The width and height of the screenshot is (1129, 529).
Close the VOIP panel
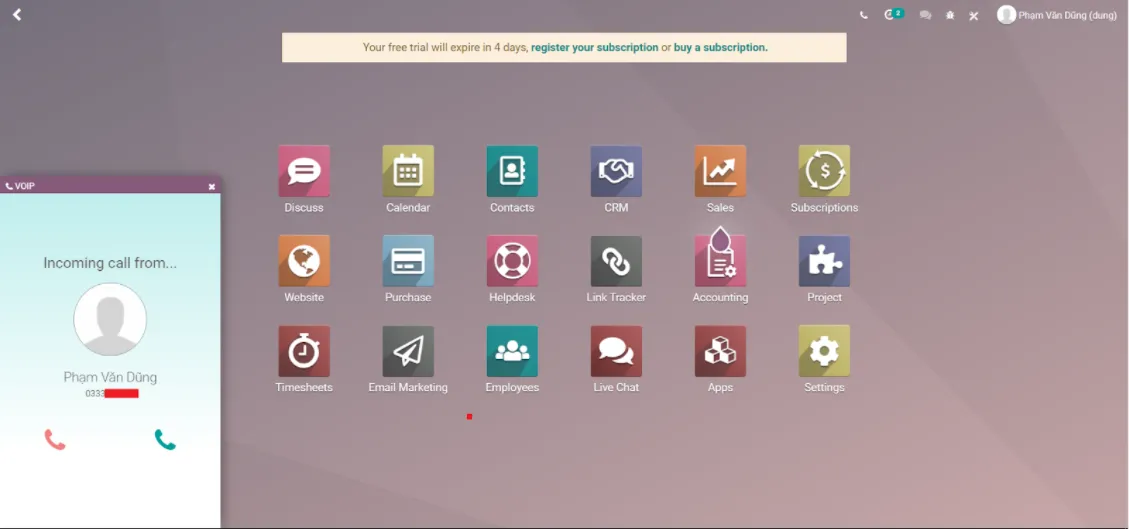[212, 186]
